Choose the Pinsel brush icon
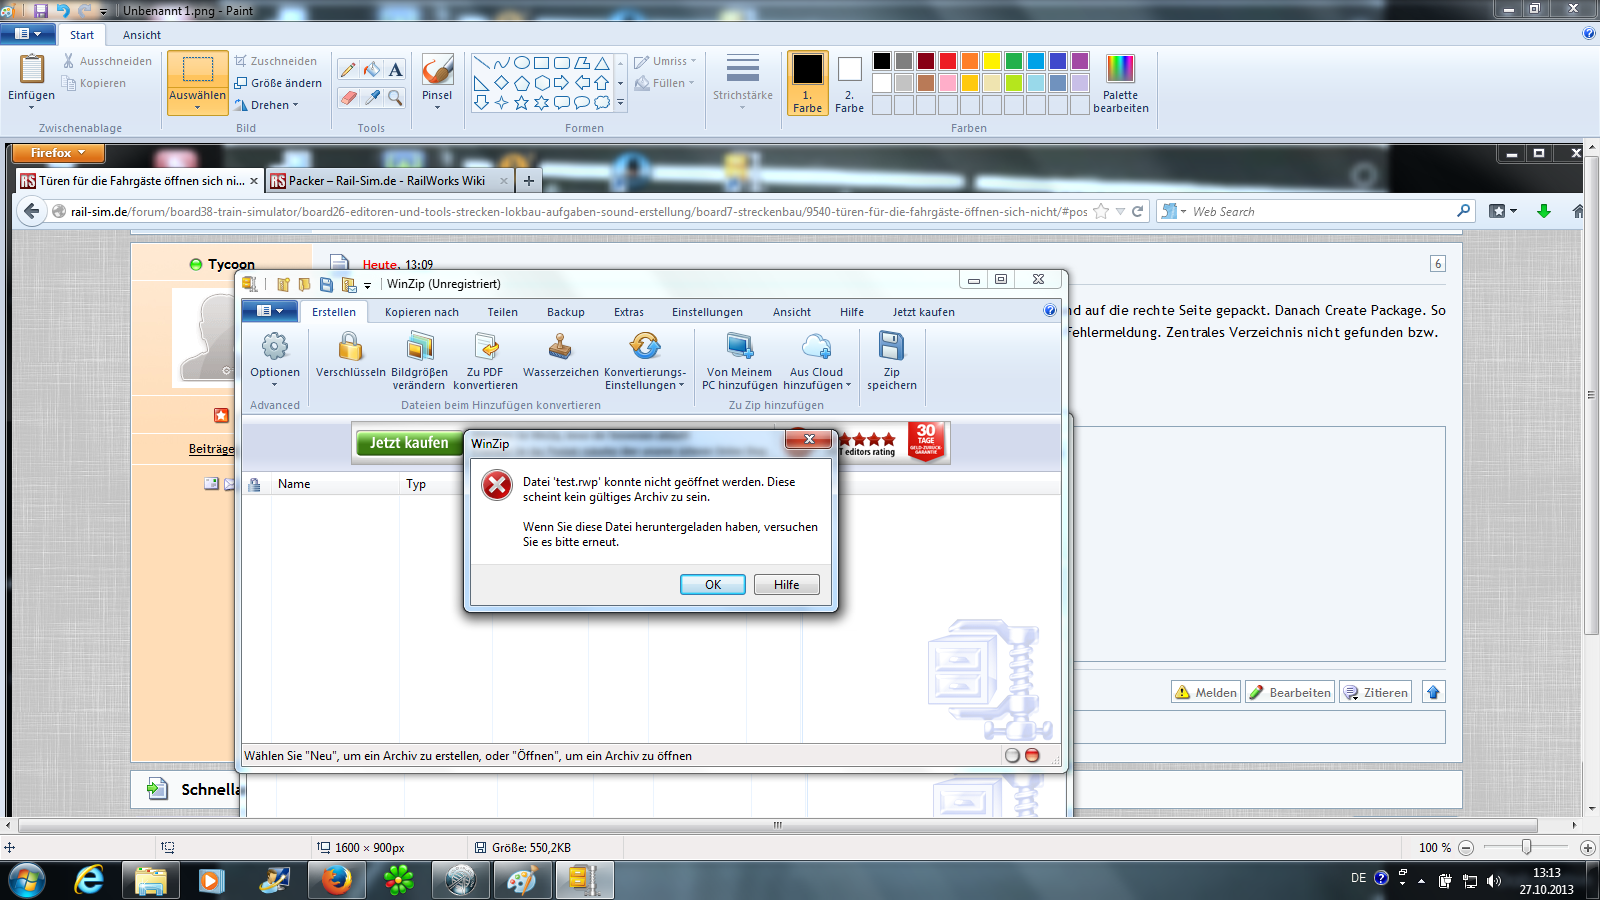1600x900 pixels. point(437,69)
